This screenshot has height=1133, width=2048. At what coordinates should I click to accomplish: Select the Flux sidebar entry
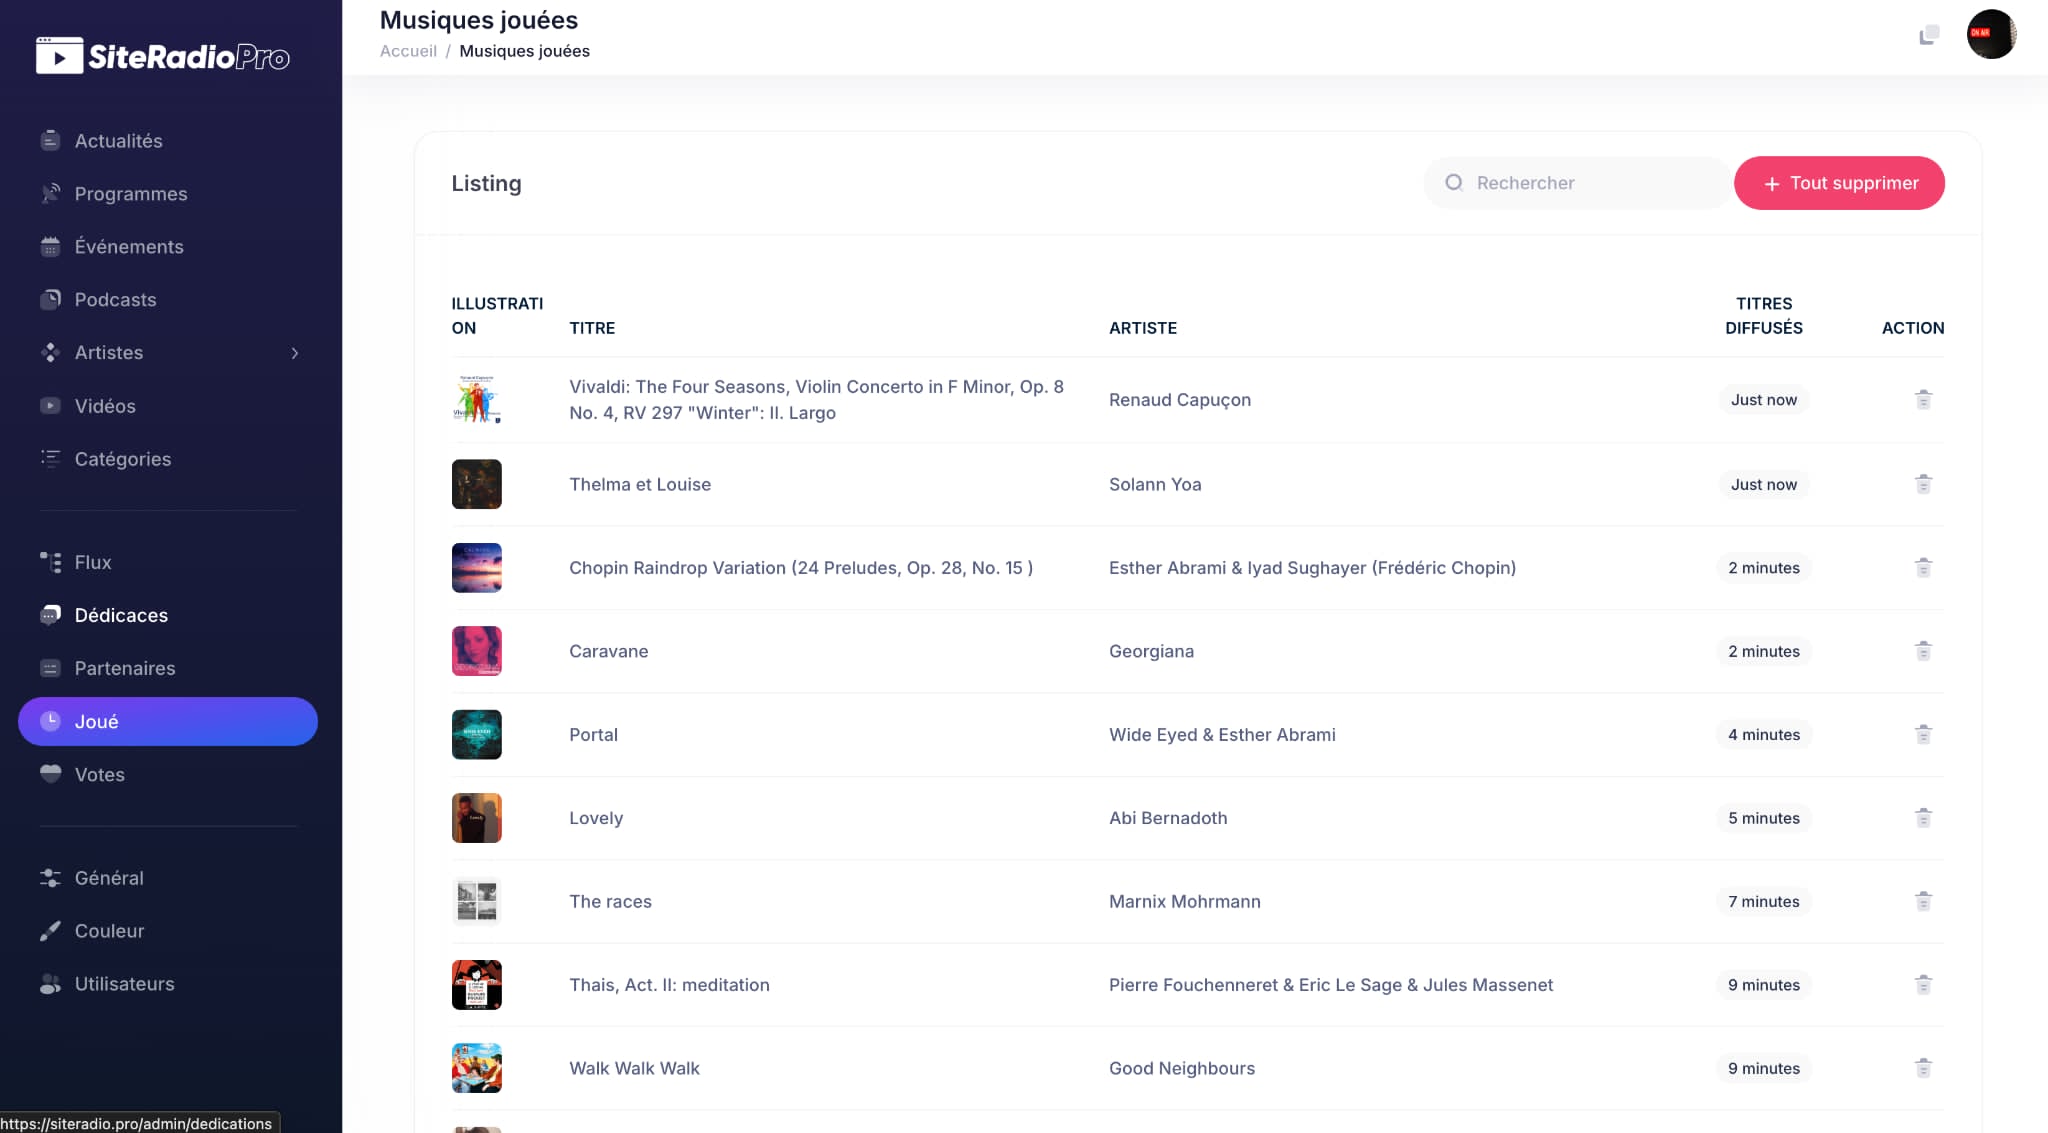[x=93, y=562]
